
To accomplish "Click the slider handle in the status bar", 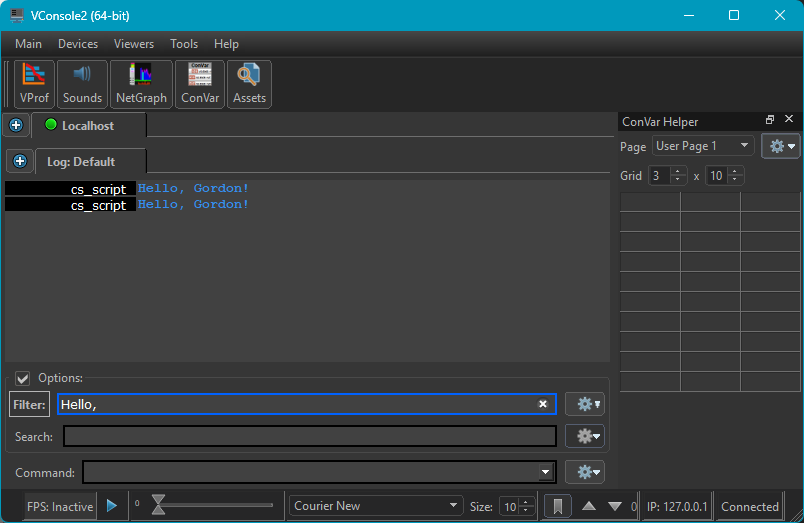I will tap(158, 506).
